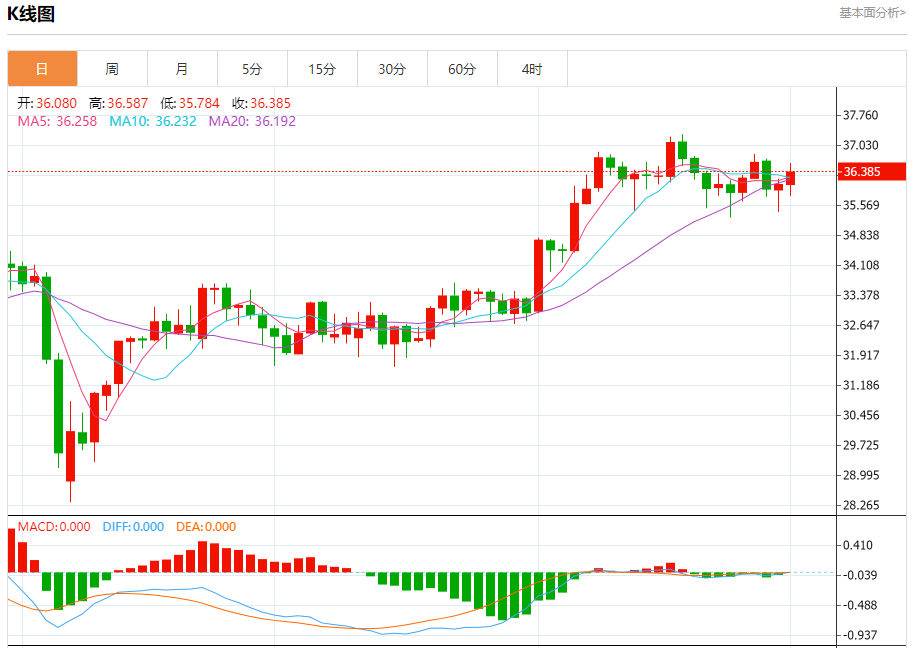Show the 60分 interval chart
Image resolution: width=913 pixels, height=648 pixels.
click(462, 69)
